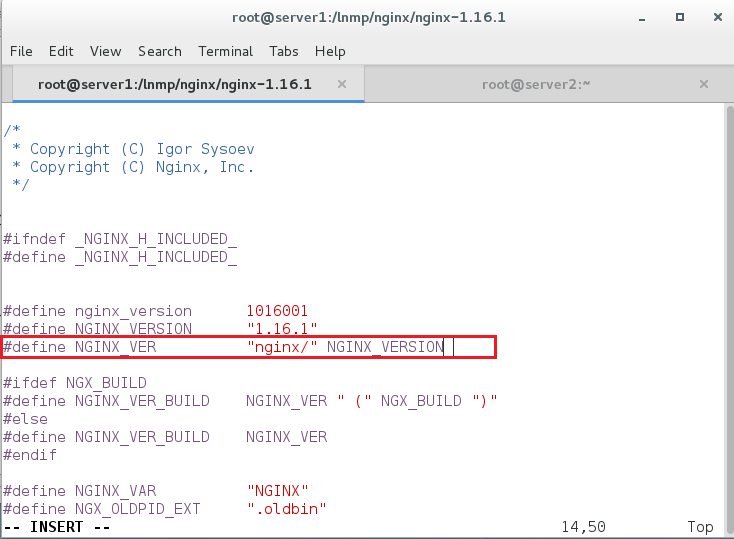
Task: Maximize the terminal window
Action: pos(680,17)
